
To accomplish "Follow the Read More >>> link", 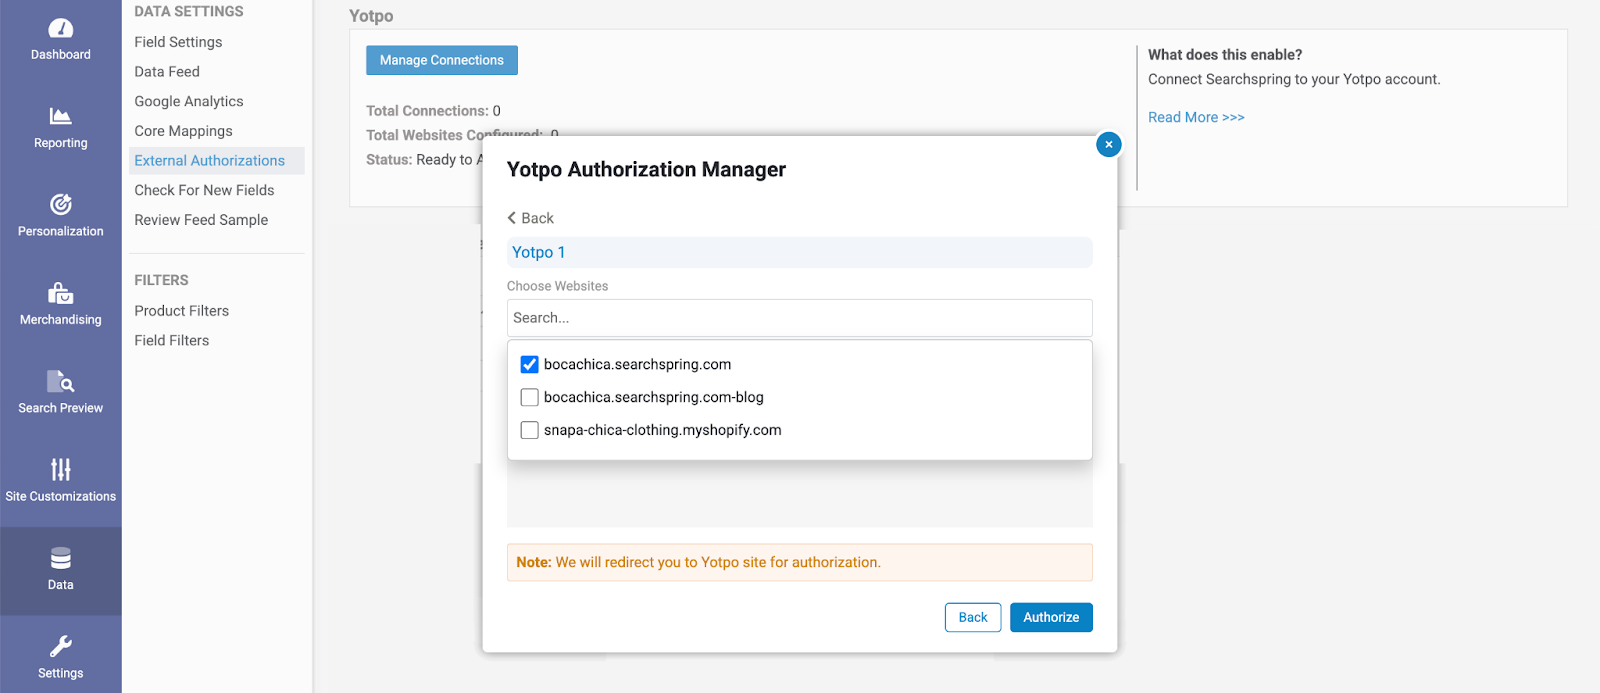I will coord(1196,117).
